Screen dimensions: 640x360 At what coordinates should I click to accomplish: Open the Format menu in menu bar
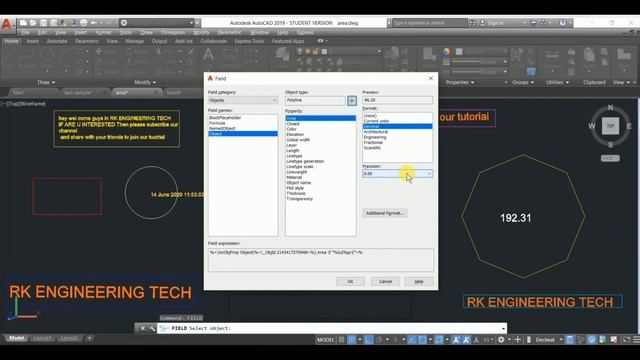point(103,32)
